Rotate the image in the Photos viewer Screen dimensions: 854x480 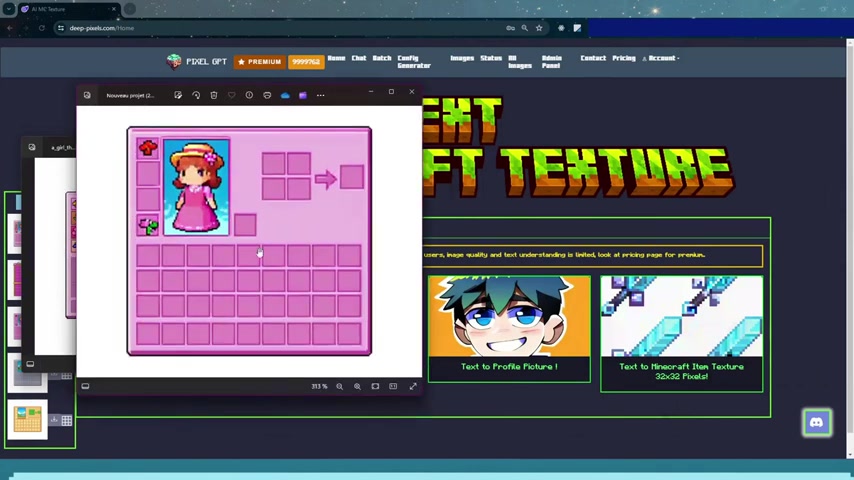(x=196, y=95)
